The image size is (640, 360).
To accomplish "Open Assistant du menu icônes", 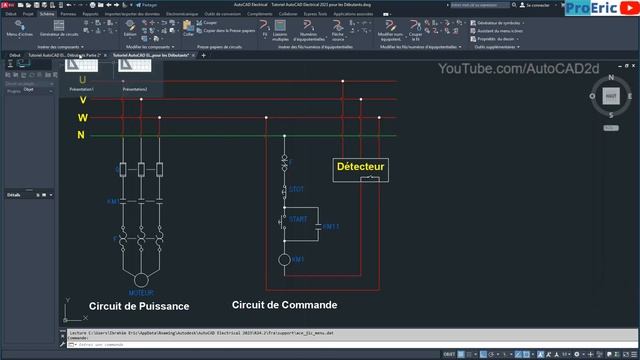I will pyautogui.click(x=496, y=31).
